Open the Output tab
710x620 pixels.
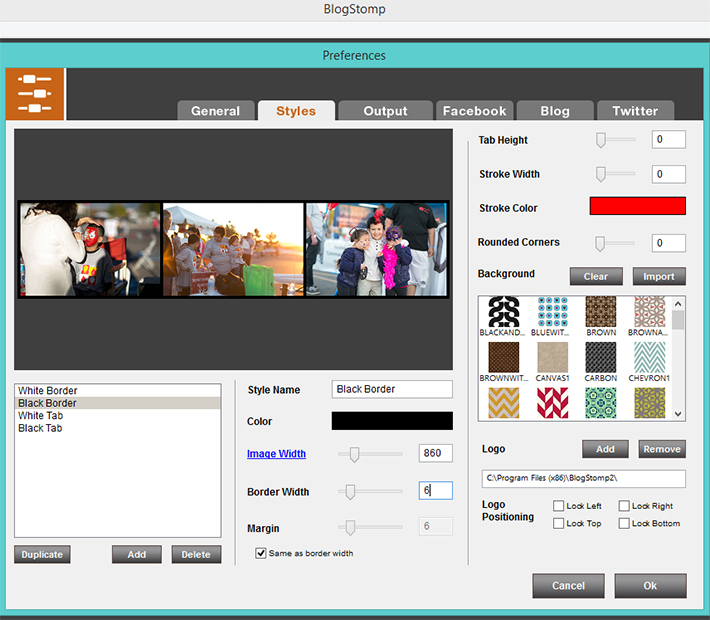coord(385,111)
